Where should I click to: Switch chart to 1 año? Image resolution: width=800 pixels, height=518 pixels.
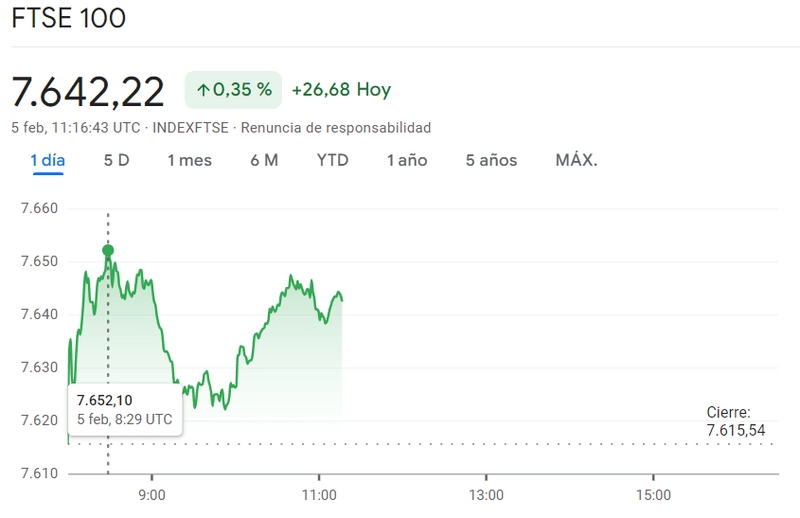[x=407, y=160]
